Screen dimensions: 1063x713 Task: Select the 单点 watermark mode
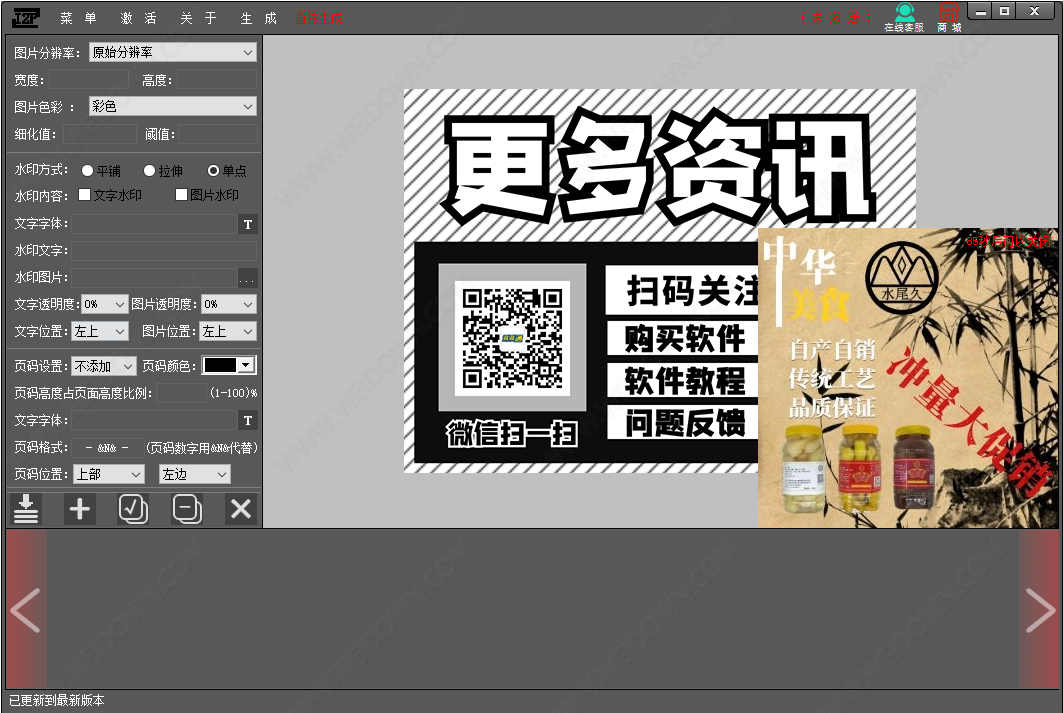227,171
